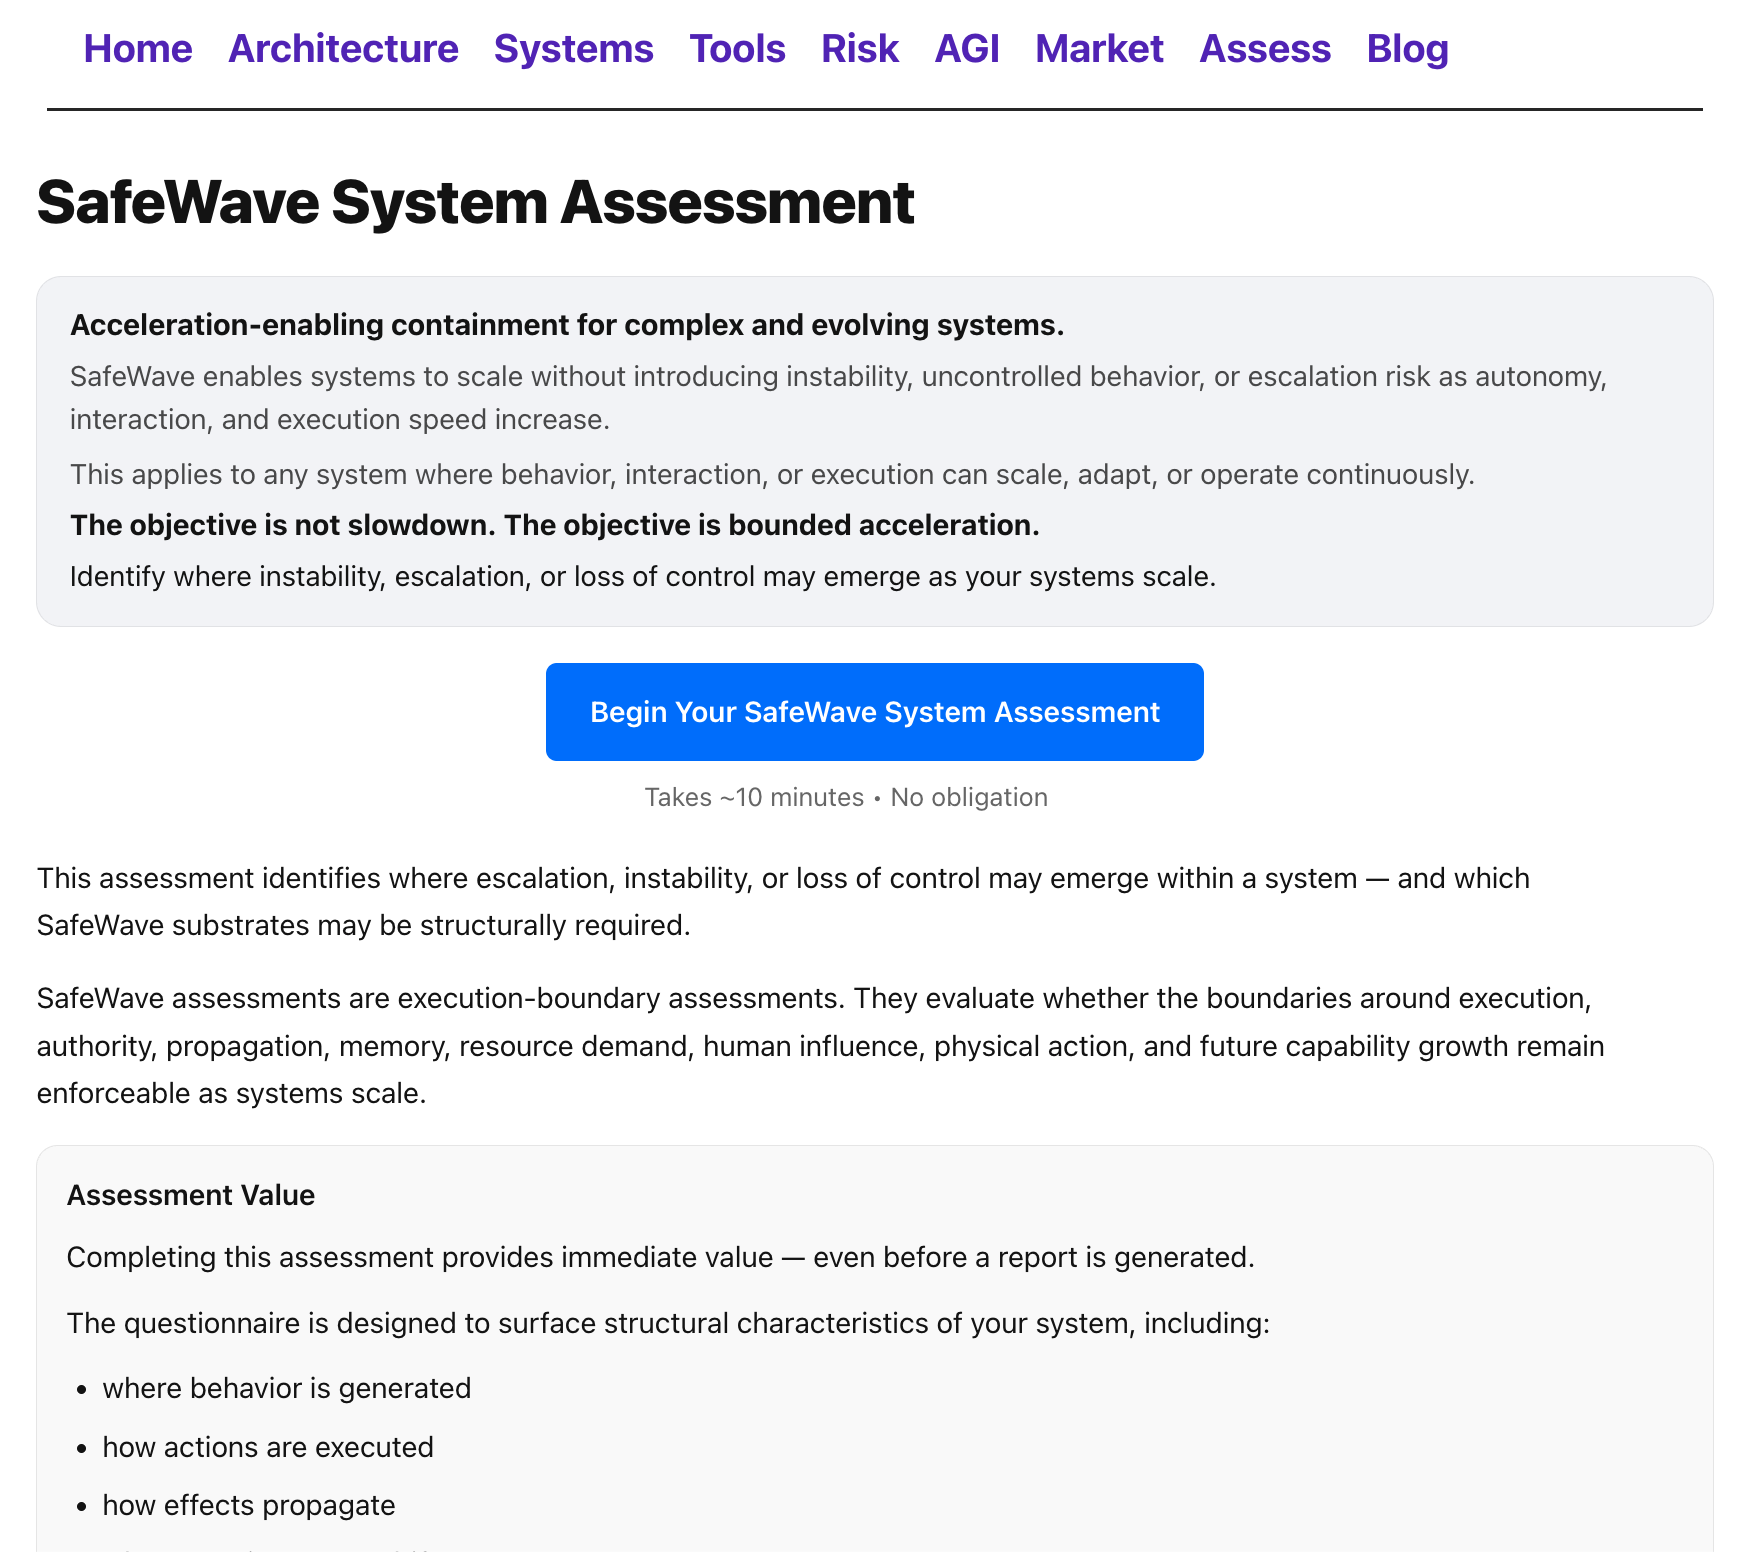This screenshot has height=1552, width=1756.
Task: Open the Systems nav item
Action: click(x=574, y=49)
